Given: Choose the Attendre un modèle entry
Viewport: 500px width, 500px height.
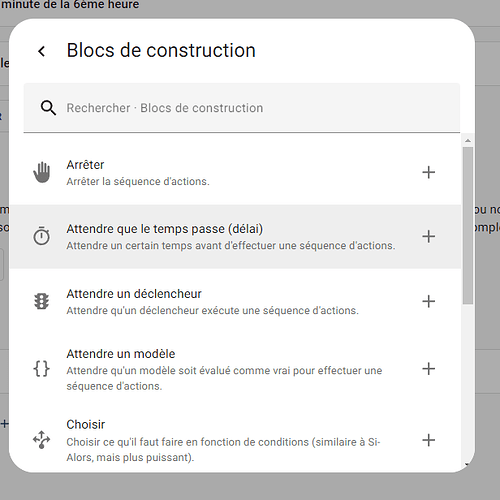Looking at the screenshot, I should 235,369.
